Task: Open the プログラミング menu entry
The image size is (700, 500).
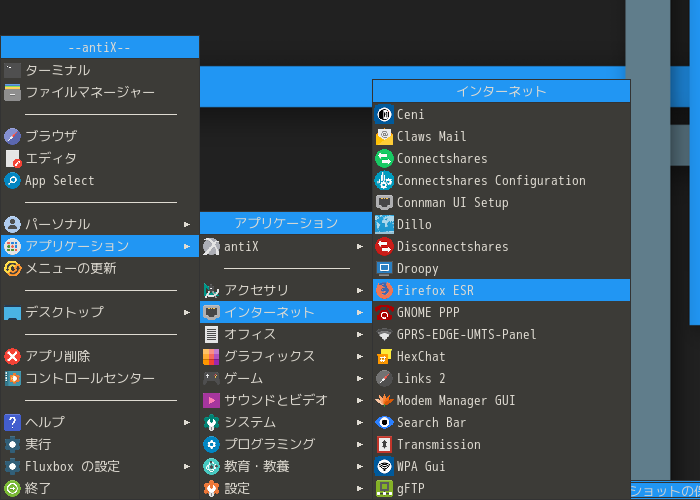Action: (286, 444)
